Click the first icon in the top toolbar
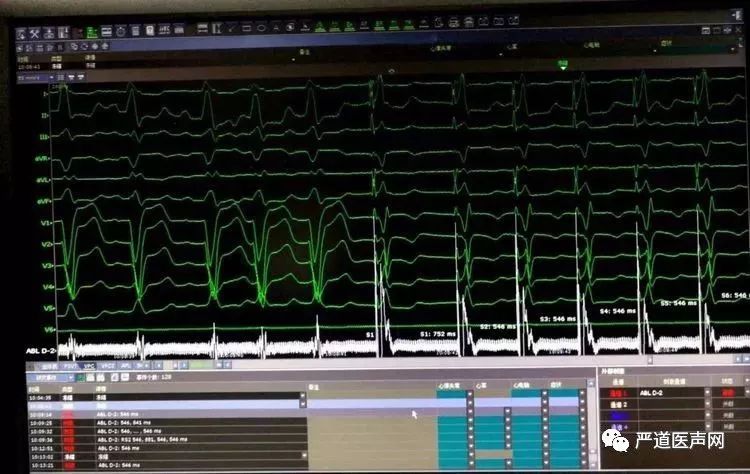This screenshot has width=750, height=474. click(21, 33)
